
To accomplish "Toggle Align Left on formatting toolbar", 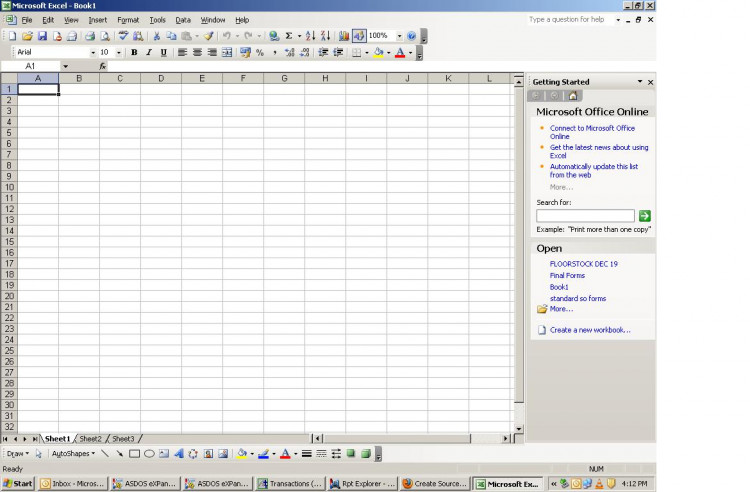I will (x=182, y=52).
